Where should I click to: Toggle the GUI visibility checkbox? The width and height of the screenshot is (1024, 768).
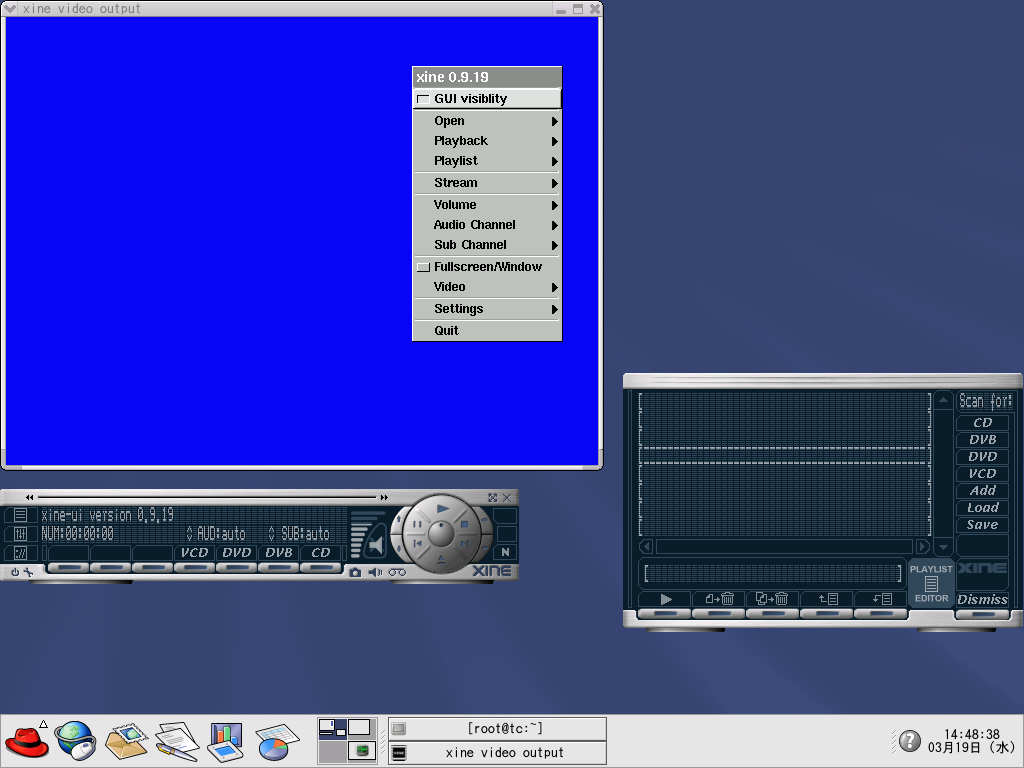click(423, 99)
